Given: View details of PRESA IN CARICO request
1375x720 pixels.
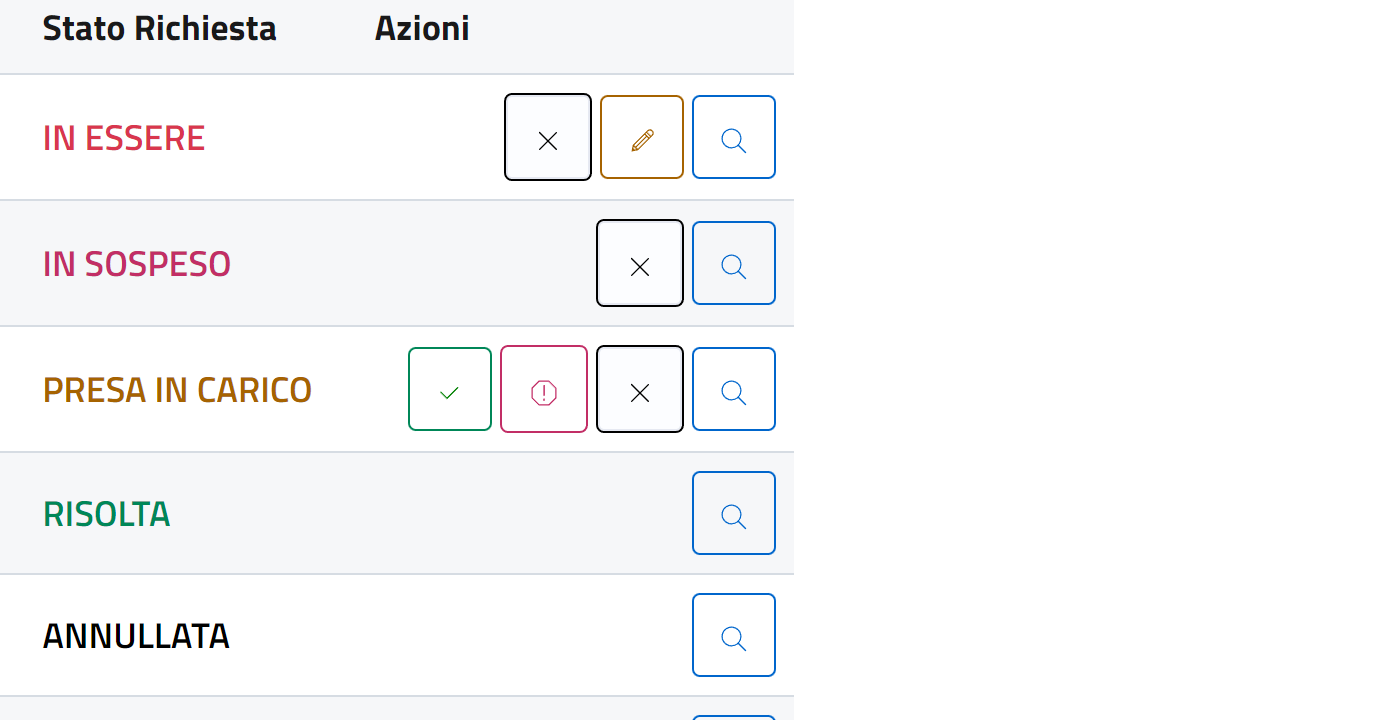Looking at the screenshot, I should tap(734, 389).
